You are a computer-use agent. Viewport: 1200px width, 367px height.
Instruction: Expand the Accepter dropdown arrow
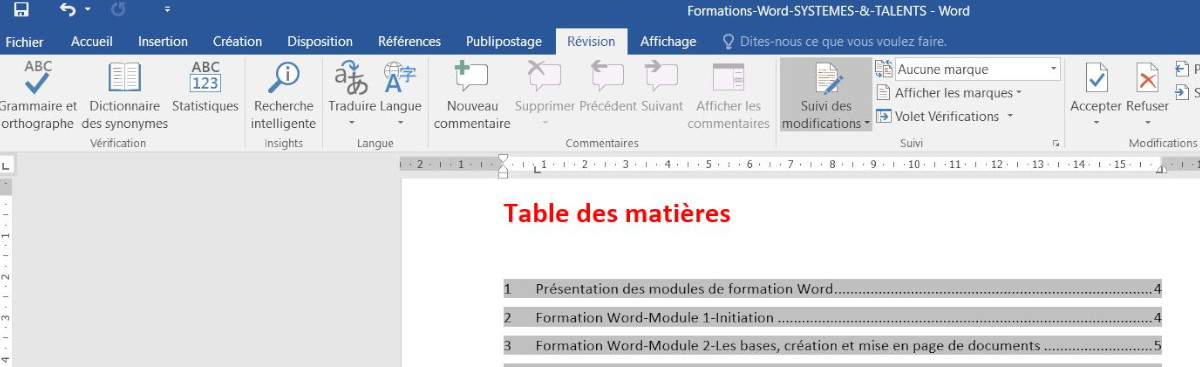[1096, 123]
